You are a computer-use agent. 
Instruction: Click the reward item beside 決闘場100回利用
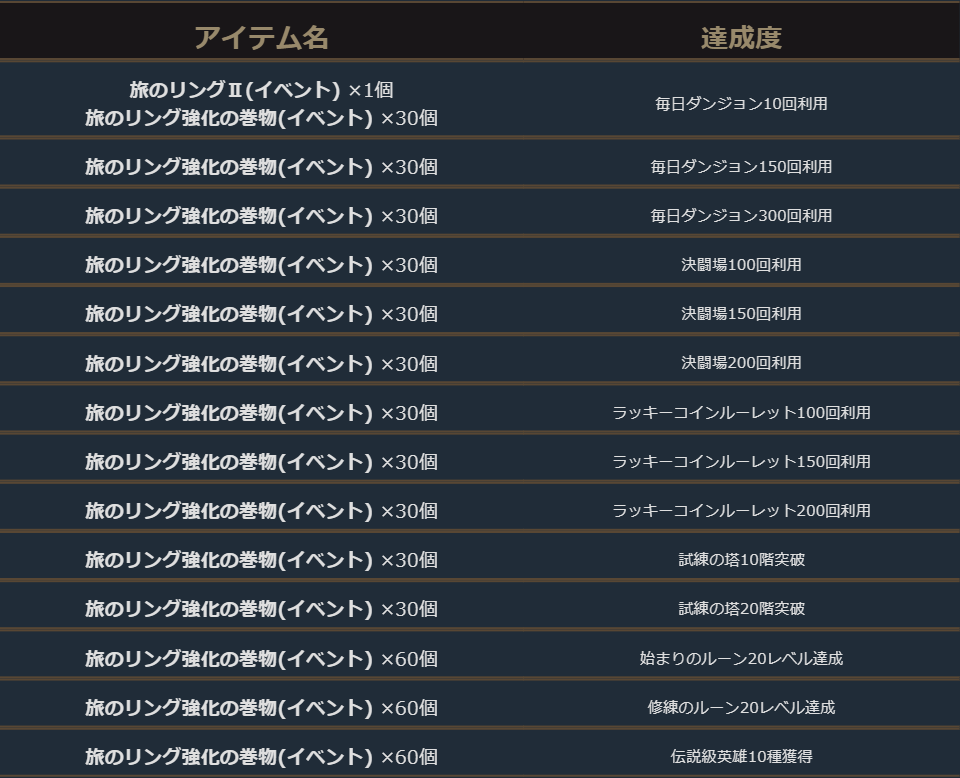[261, 265]
